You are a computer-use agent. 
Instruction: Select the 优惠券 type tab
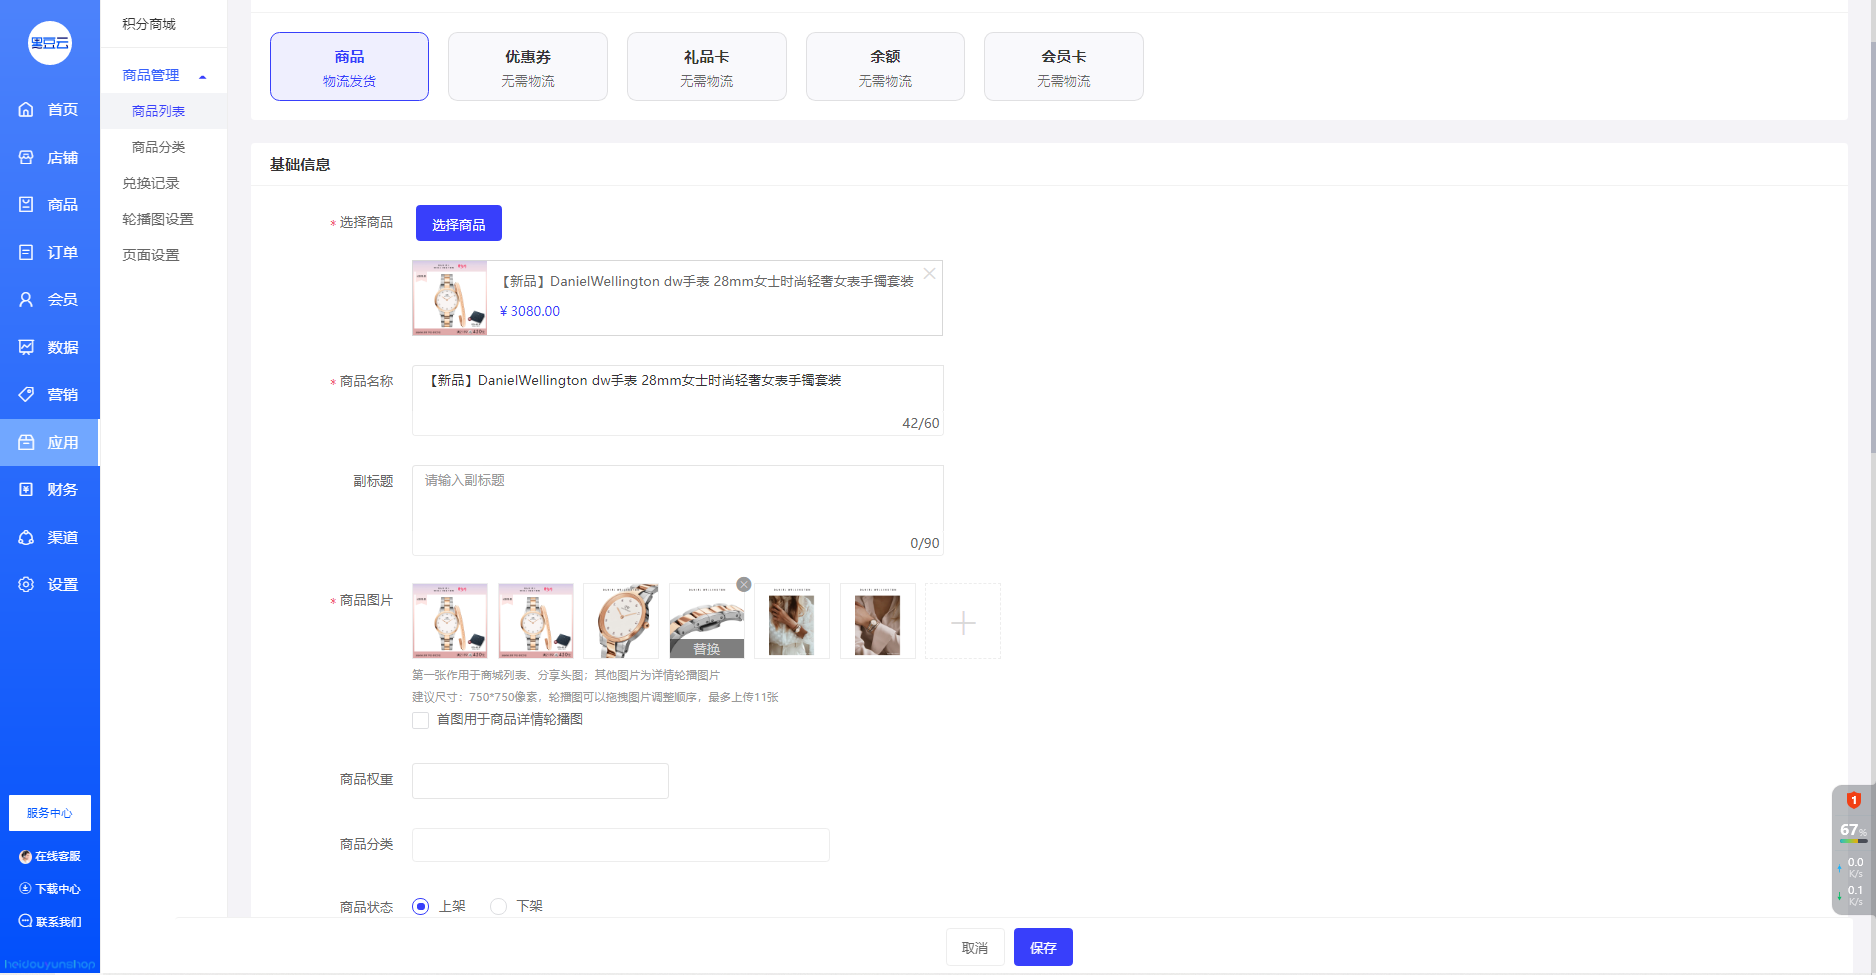click(528, 67)
